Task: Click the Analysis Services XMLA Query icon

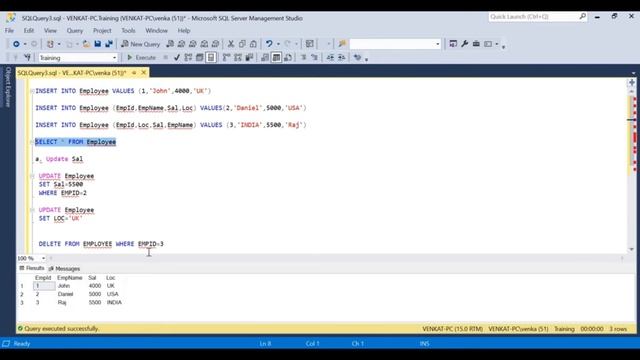Action: [x=204, y=44]
